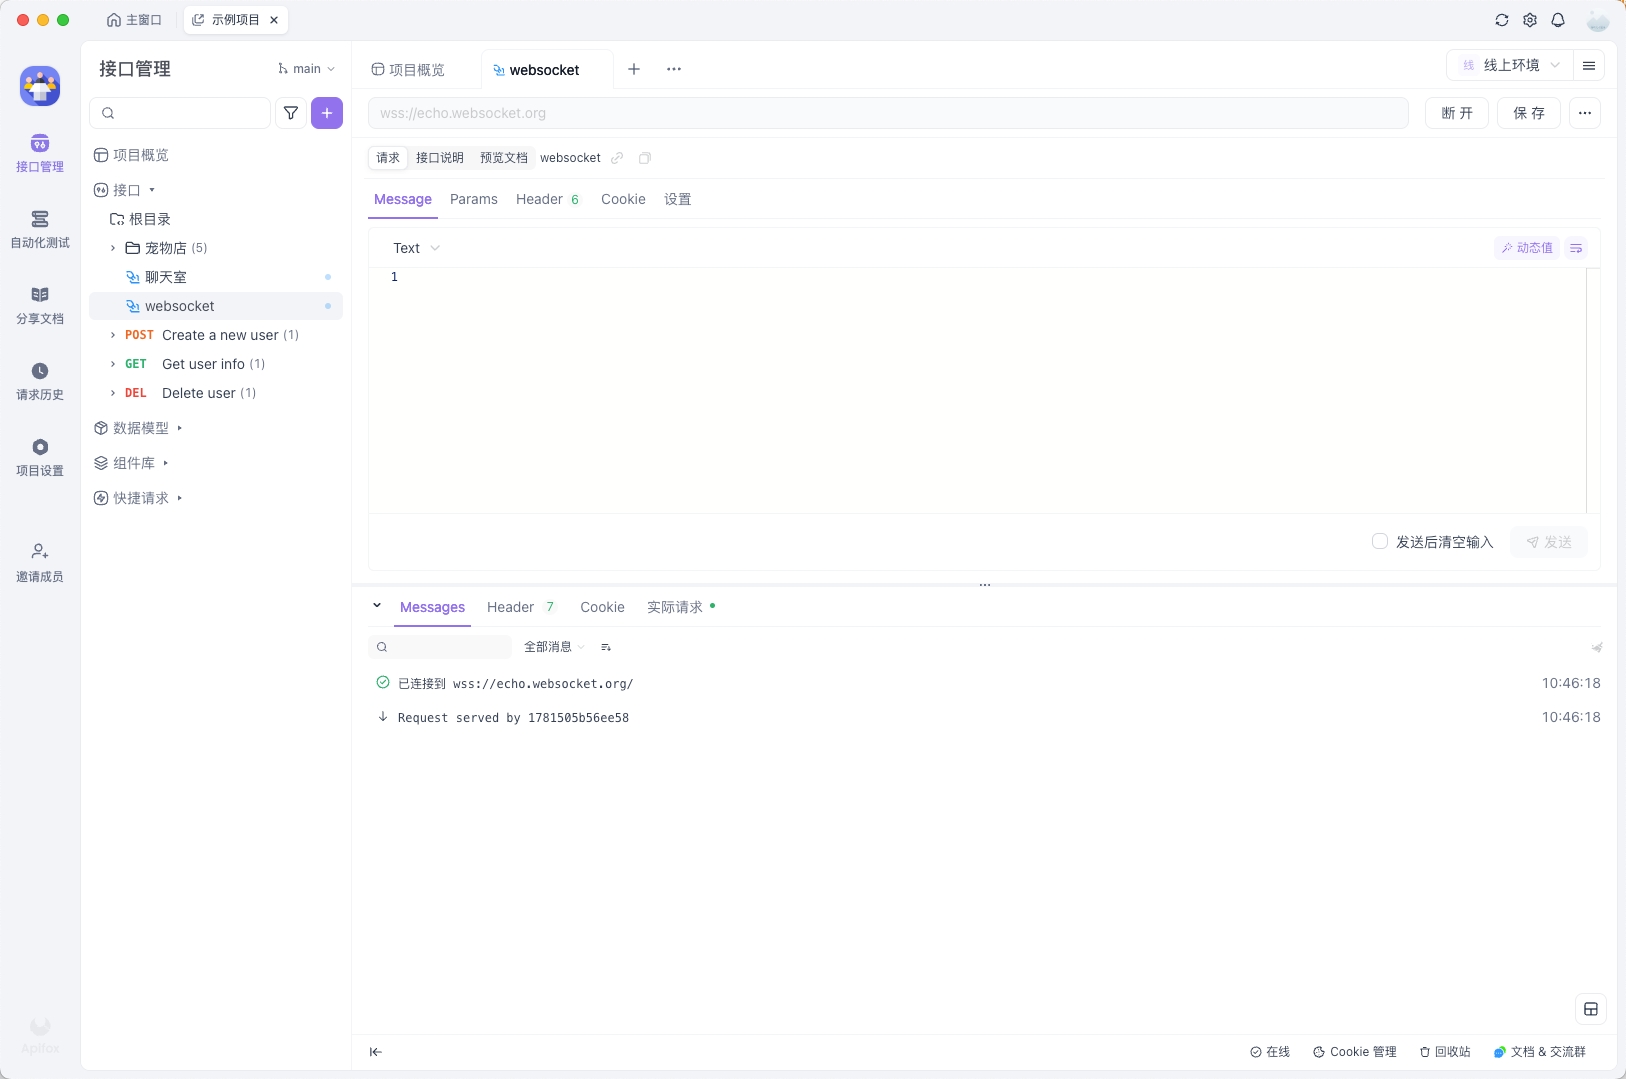Viewport: 1626px width, 1079px height.
Task: Open the notifications bell icon
Action: 1559,19
